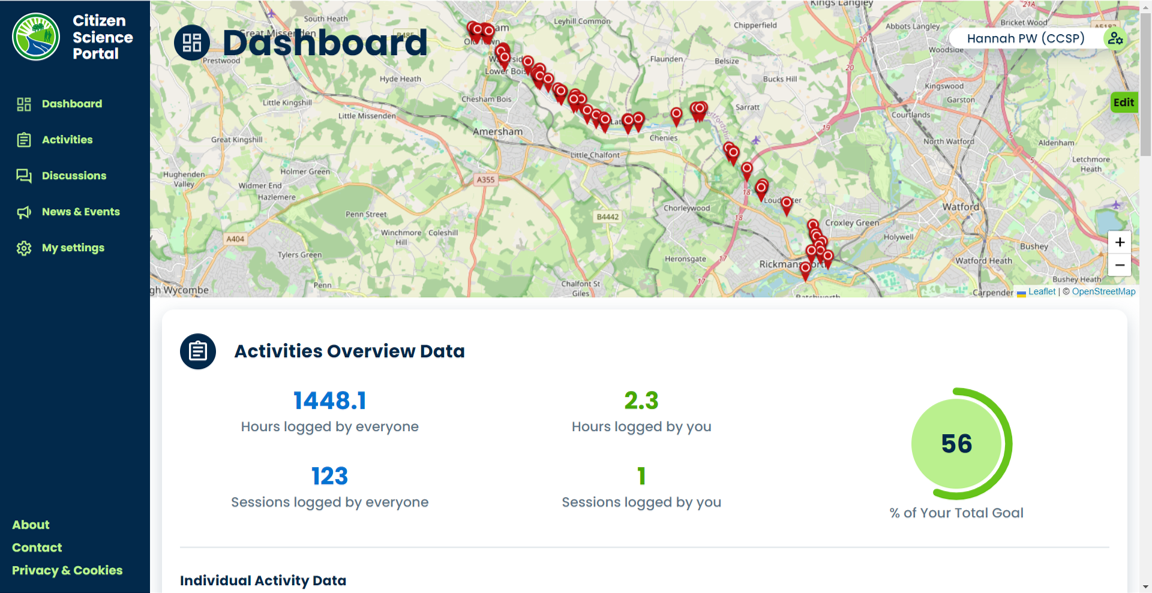Open account options via person-gear icon
The height and width of the screenshot is (593, 1152).
click(1113, 37)
